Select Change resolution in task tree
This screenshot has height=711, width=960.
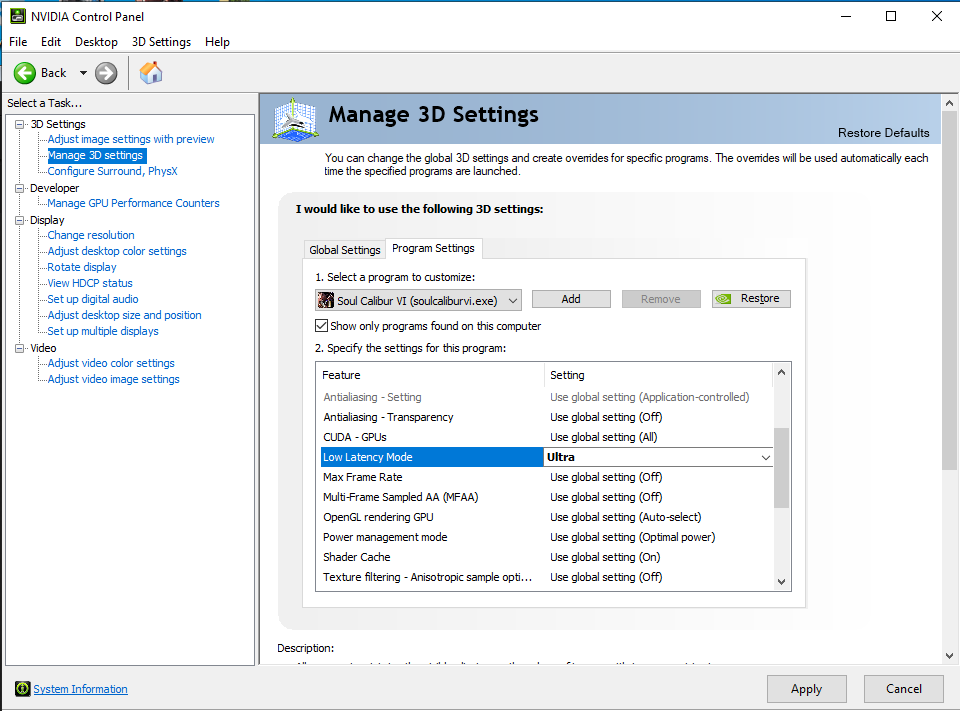click(91, 235)
